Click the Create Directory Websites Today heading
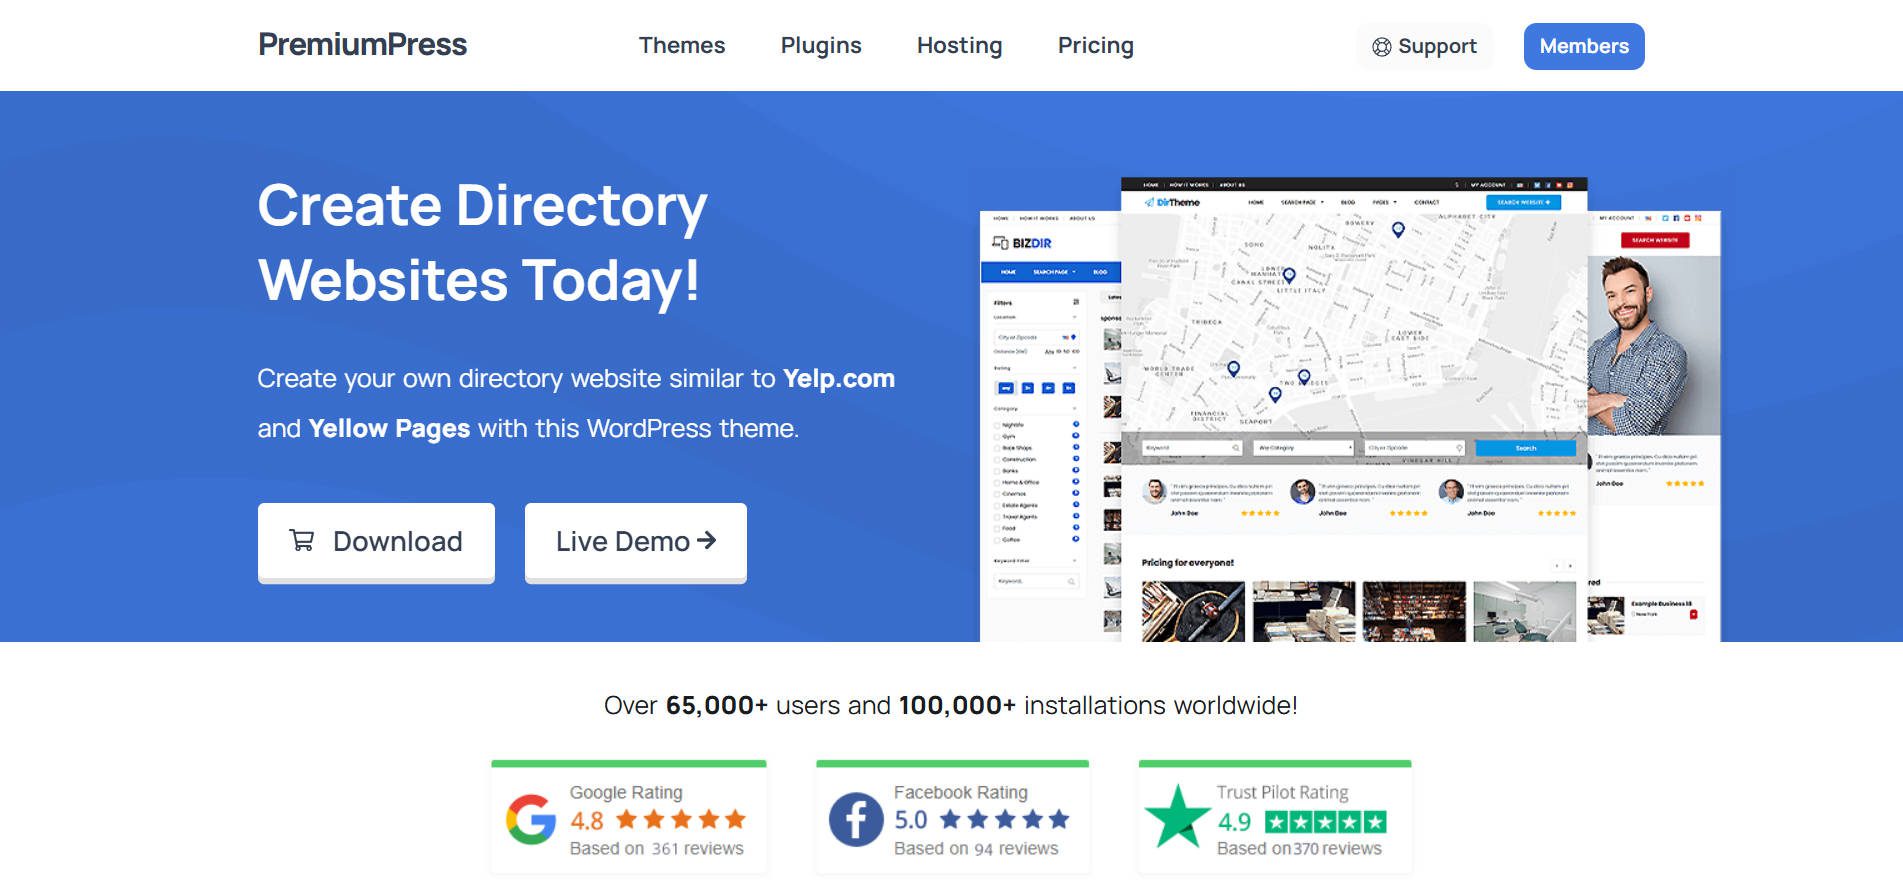The image size is (1903, 883). pyautogui.click(x=482, y=242)
